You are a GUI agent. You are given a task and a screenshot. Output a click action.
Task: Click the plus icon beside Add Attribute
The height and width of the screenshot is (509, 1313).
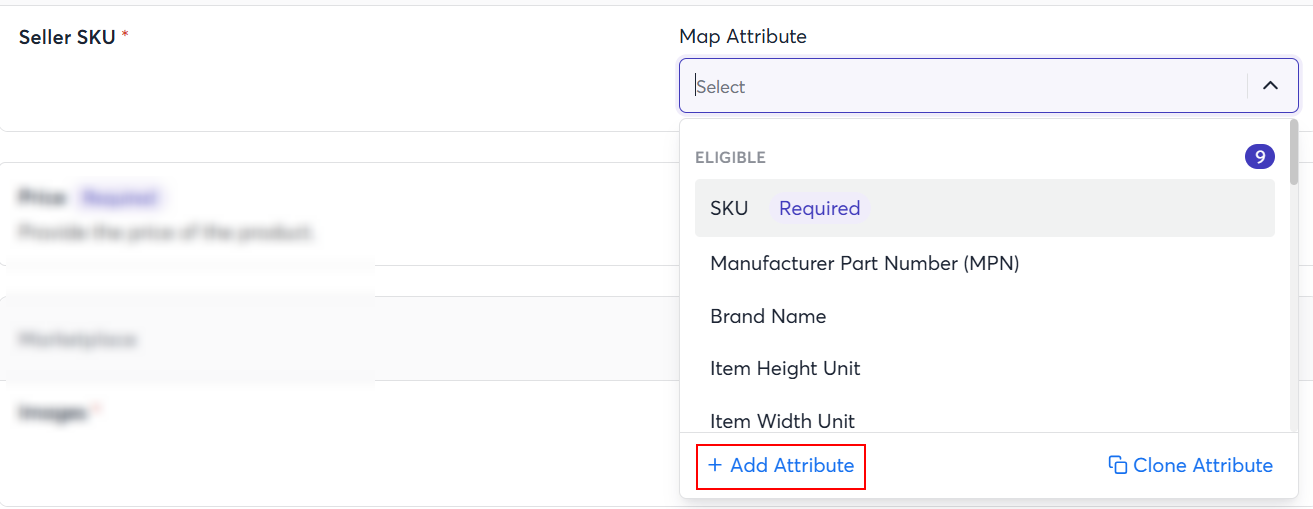point(715,466)
